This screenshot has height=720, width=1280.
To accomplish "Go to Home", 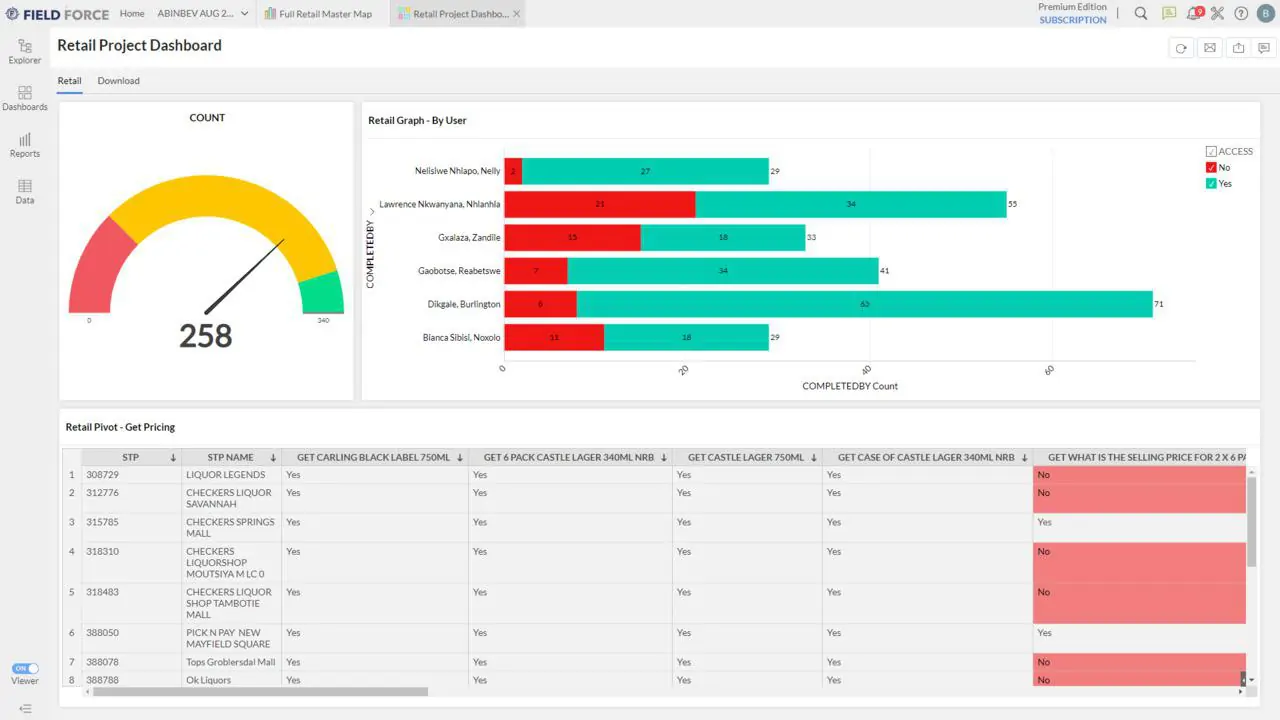I will coord(132,14).
